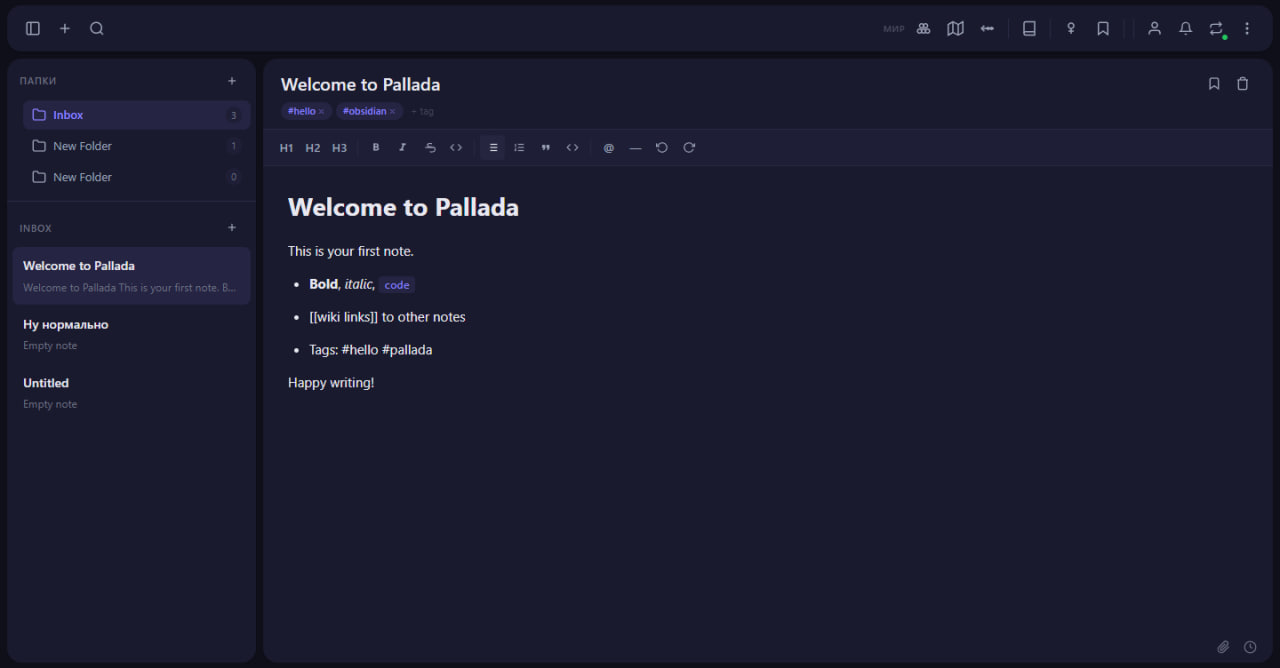Remove the #hello tag with its x

coord(321,111)
